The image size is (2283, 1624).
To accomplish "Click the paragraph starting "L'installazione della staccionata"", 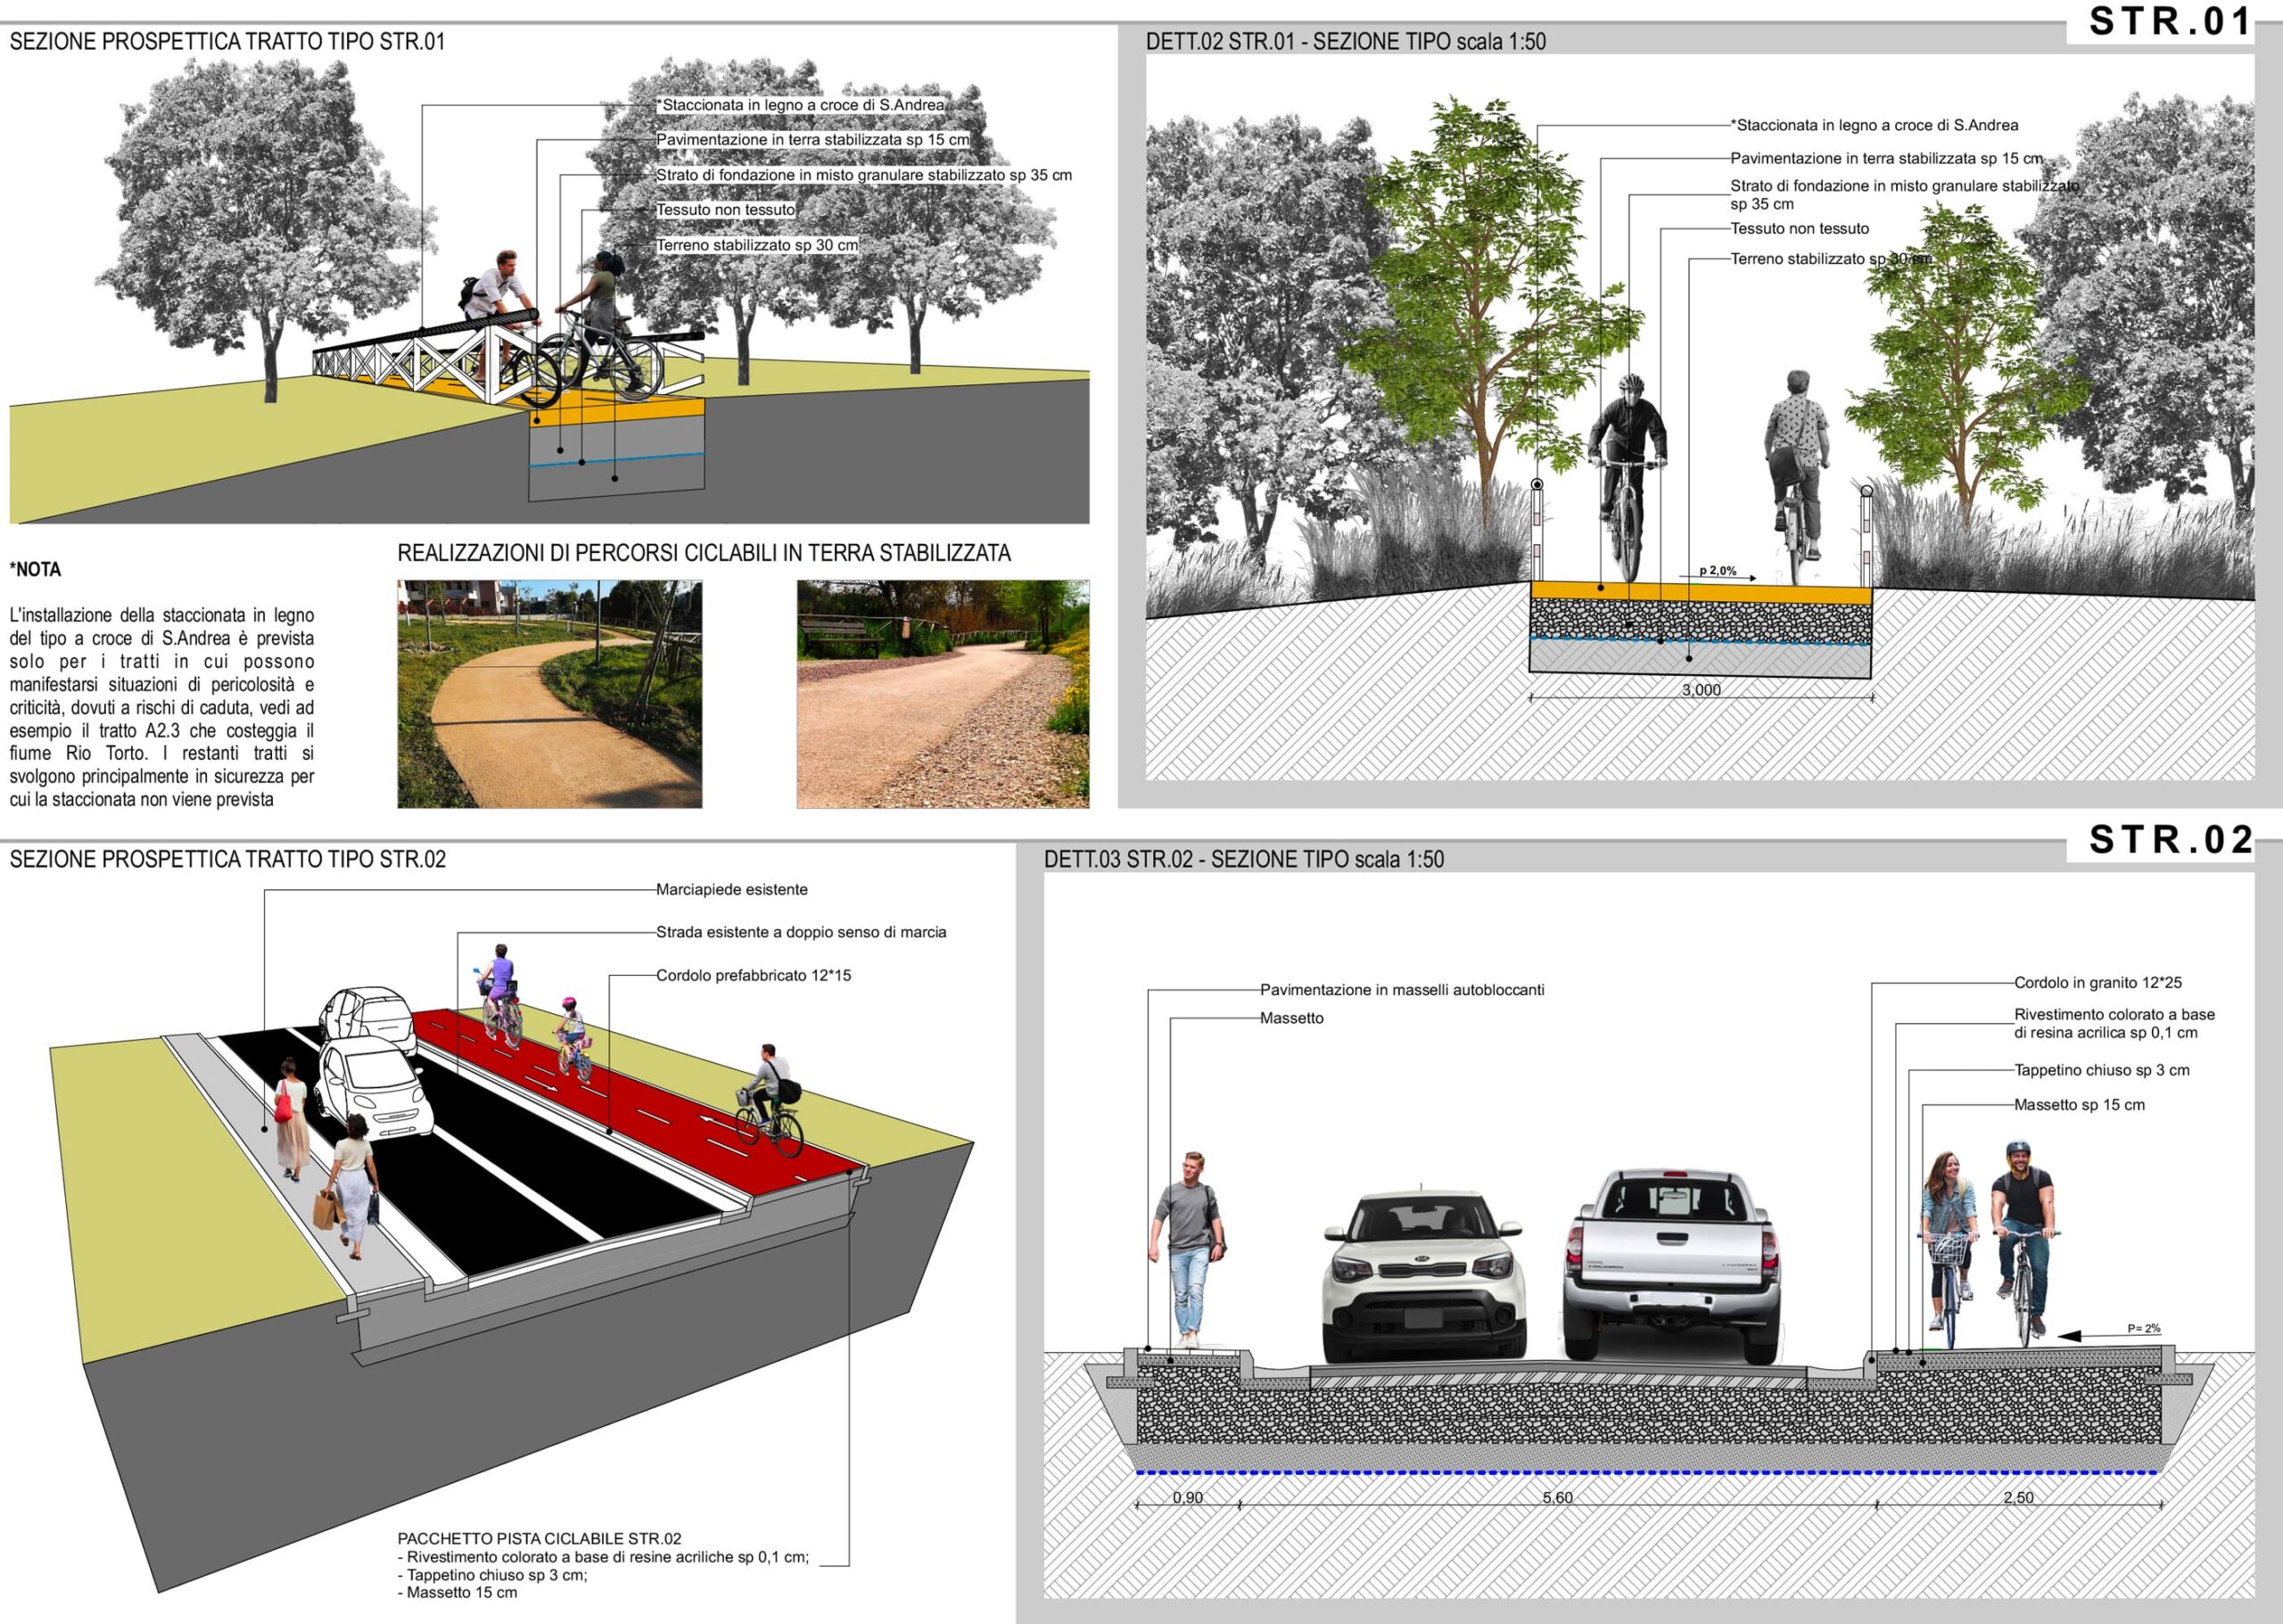I will coord(162,707).
